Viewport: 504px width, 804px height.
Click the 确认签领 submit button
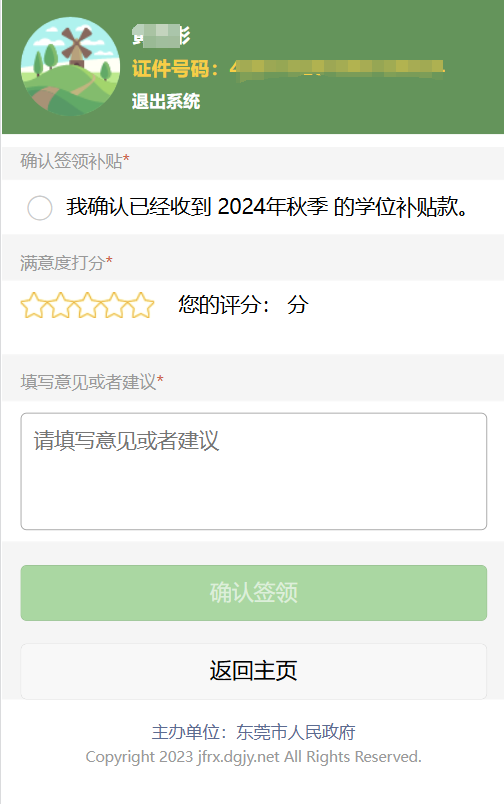(254, 593)
